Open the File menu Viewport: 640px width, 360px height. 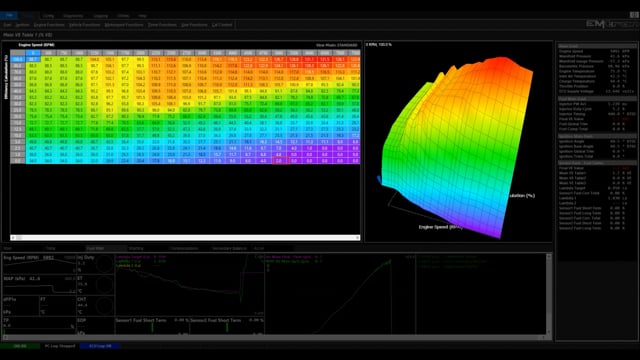click(x=9, y=16)
